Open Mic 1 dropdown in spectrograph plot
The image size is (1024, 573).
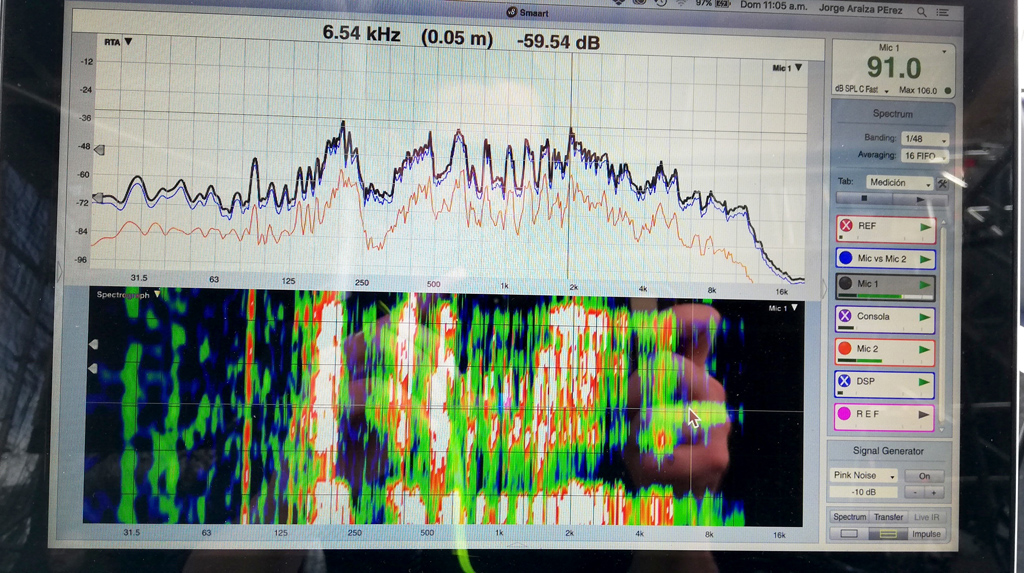783,308
